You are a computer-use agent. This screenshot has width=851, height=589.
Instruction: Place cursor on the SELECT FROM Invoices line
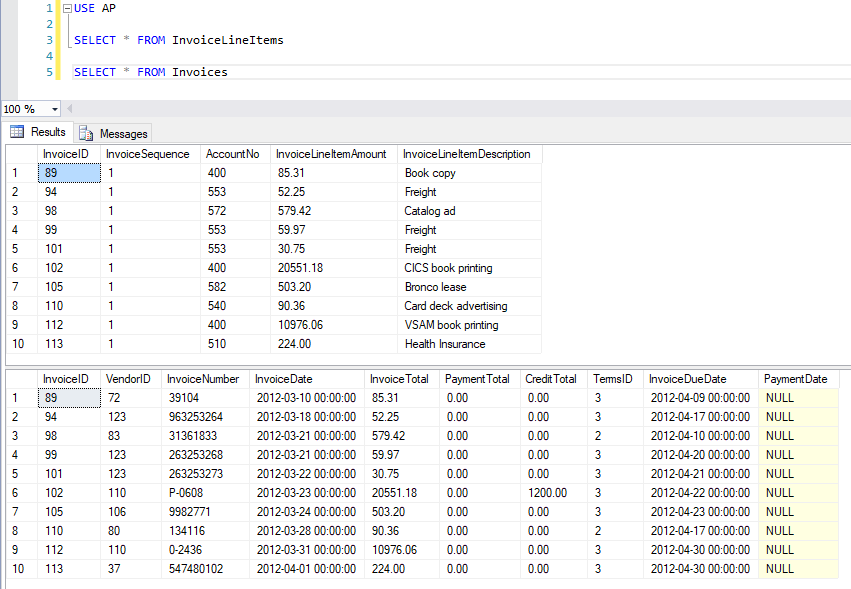point(150,71)
